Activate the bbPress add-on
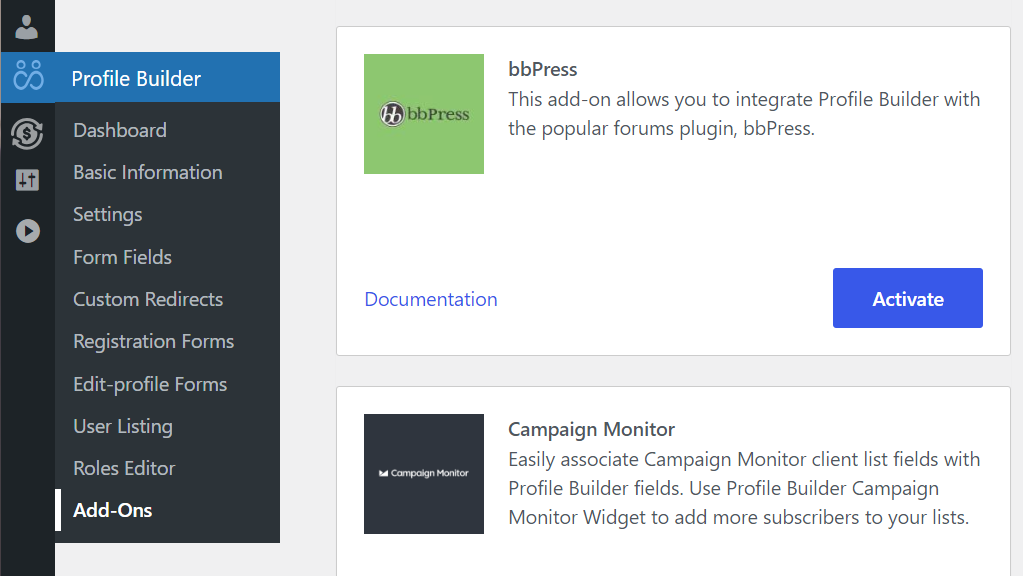Image resolution: width=1023 pixels, height=576 pixels. [x=908, y=298]
